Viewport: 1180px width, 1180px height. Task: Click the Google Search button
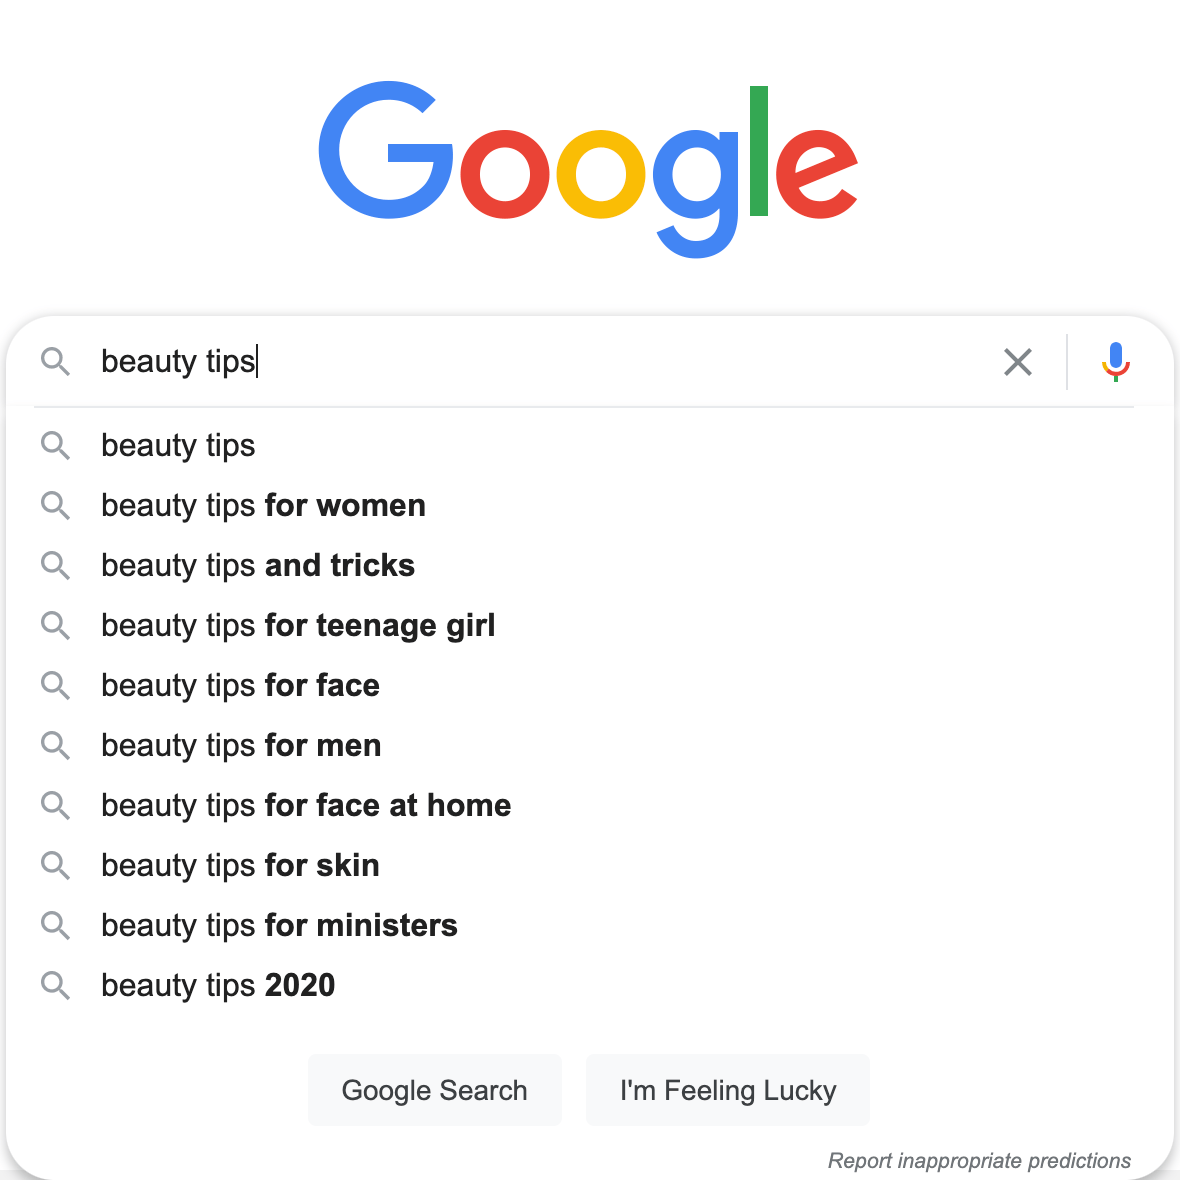point(435,1090)
